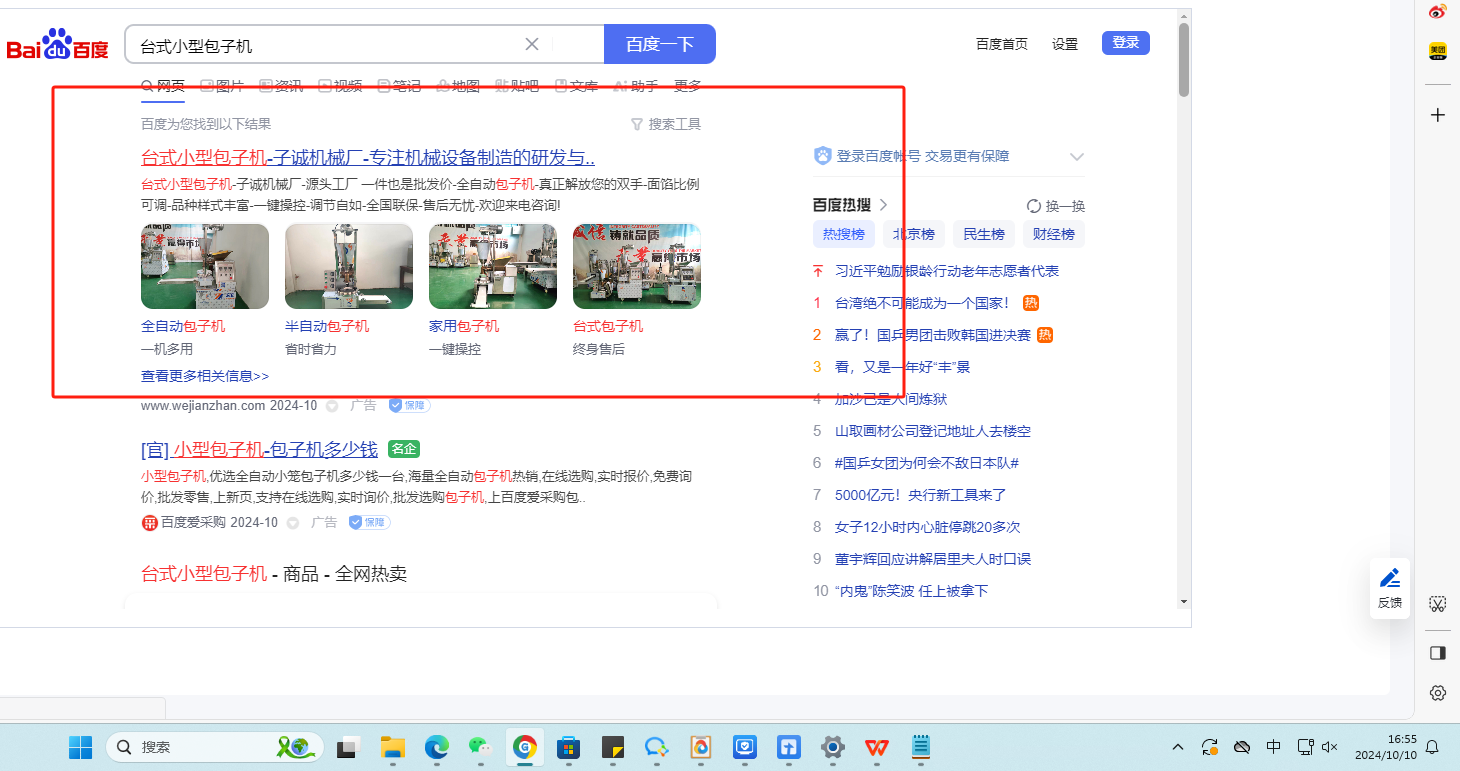Click the 反馈 feedback pencil button
1460x771 pixels.
click(x=1389, y=587)
